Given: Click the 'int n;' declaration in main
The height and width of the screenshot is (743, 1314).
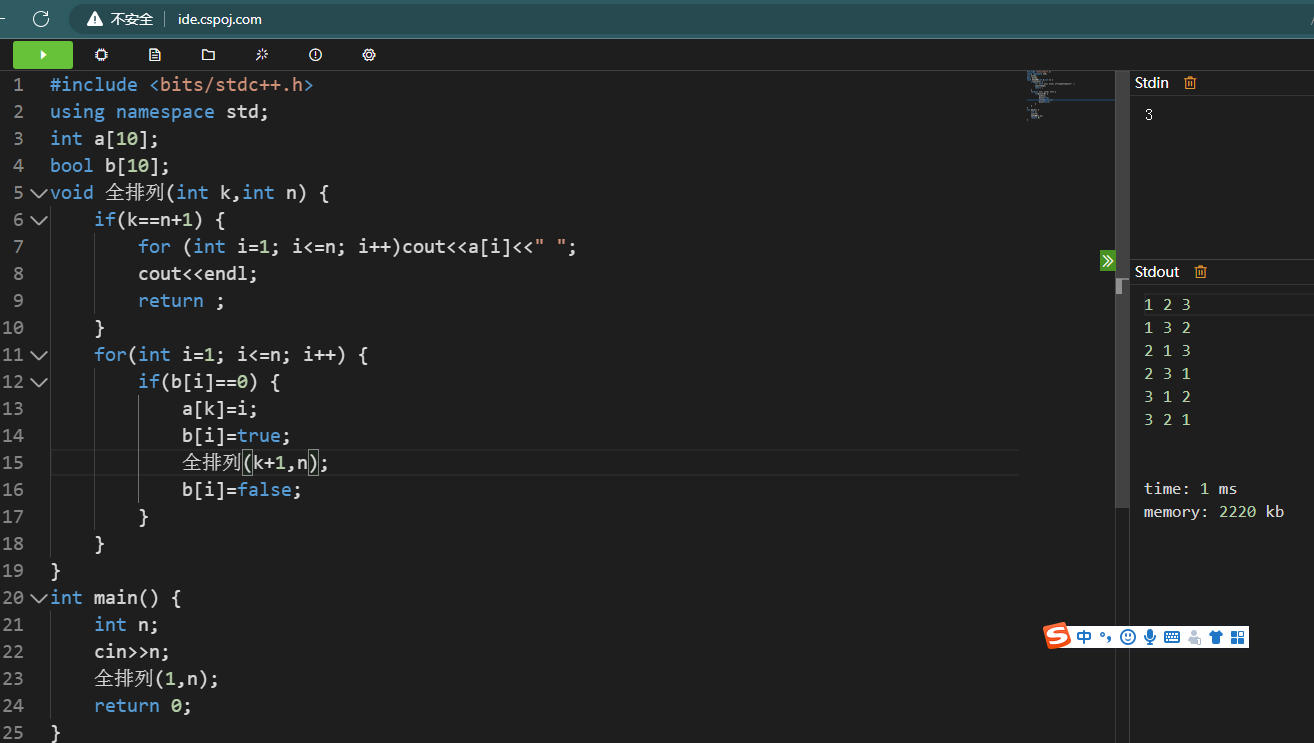Looking at the screenshot, I should pos(127,624).
